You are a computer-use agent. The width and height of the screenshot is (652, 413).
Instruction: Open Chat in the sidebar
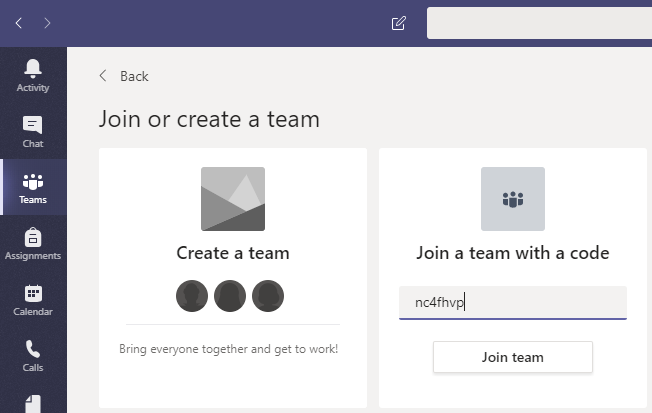click(33, 125)
